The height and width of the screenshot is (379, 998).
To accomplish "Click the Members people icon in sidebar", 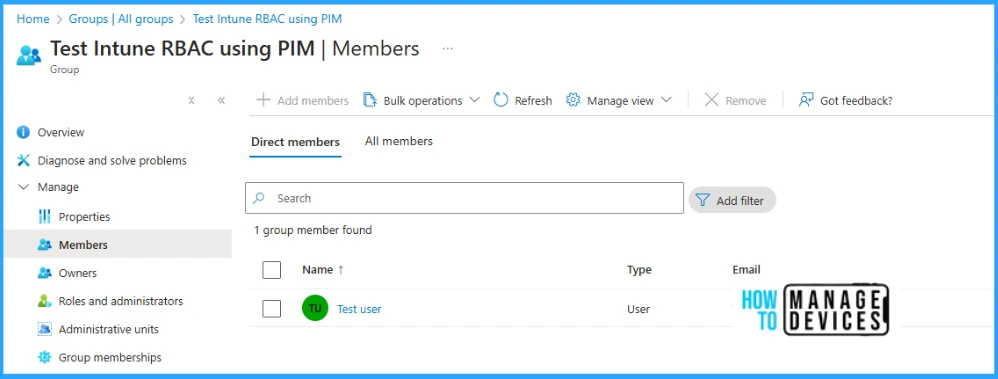I will click(45, 245).
